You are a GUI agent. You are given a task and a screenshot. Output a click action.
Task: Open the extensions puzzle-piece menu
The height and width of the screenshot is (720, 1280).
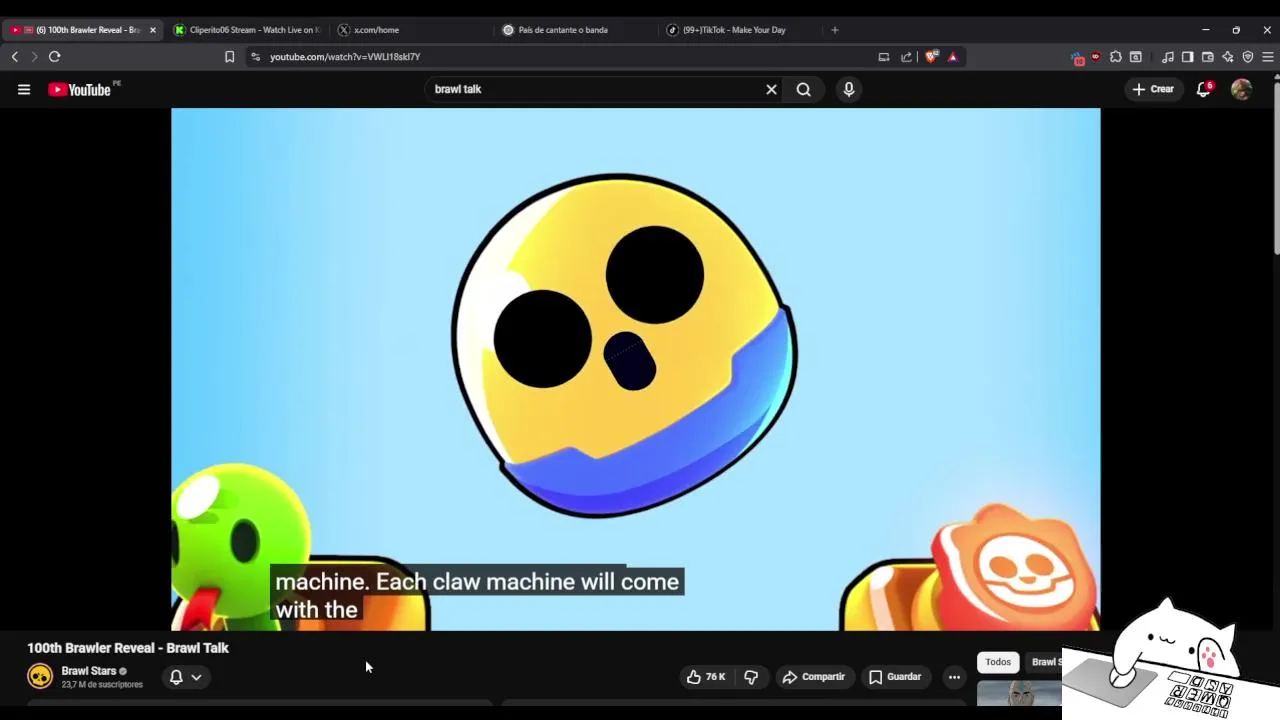(1116, 57)
